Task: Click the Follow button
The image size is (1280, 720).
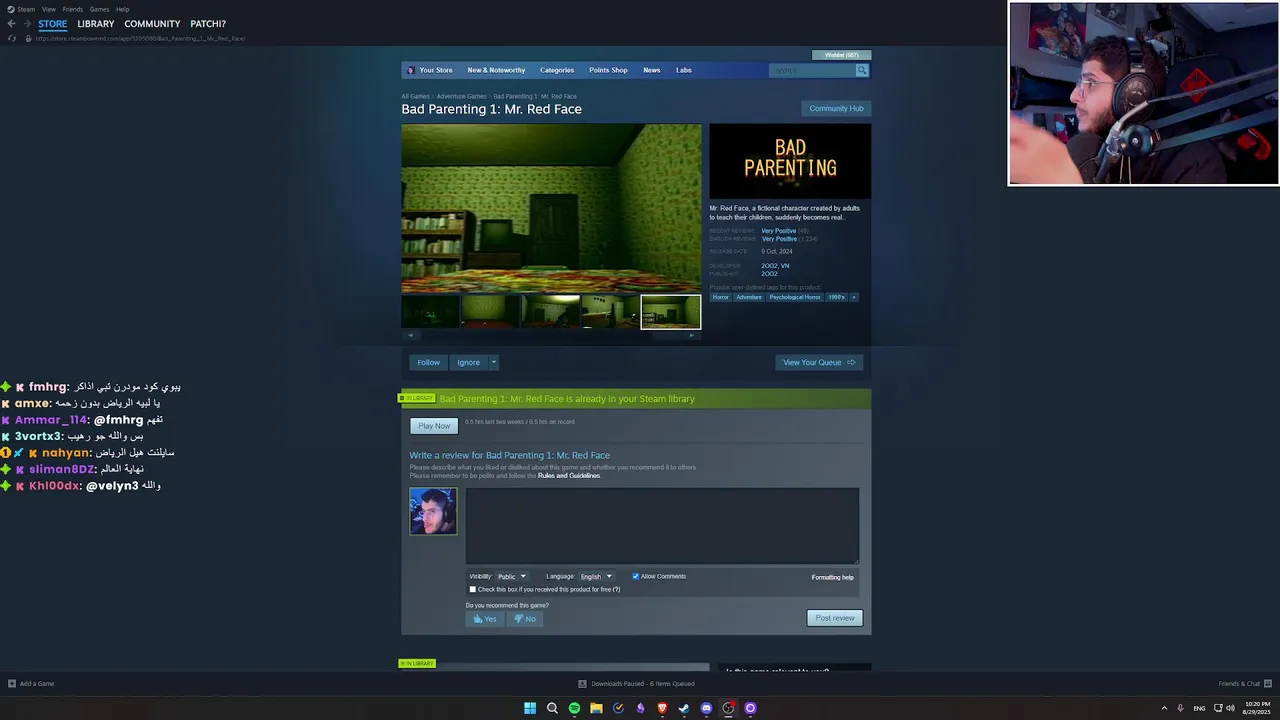Action: 429,363
